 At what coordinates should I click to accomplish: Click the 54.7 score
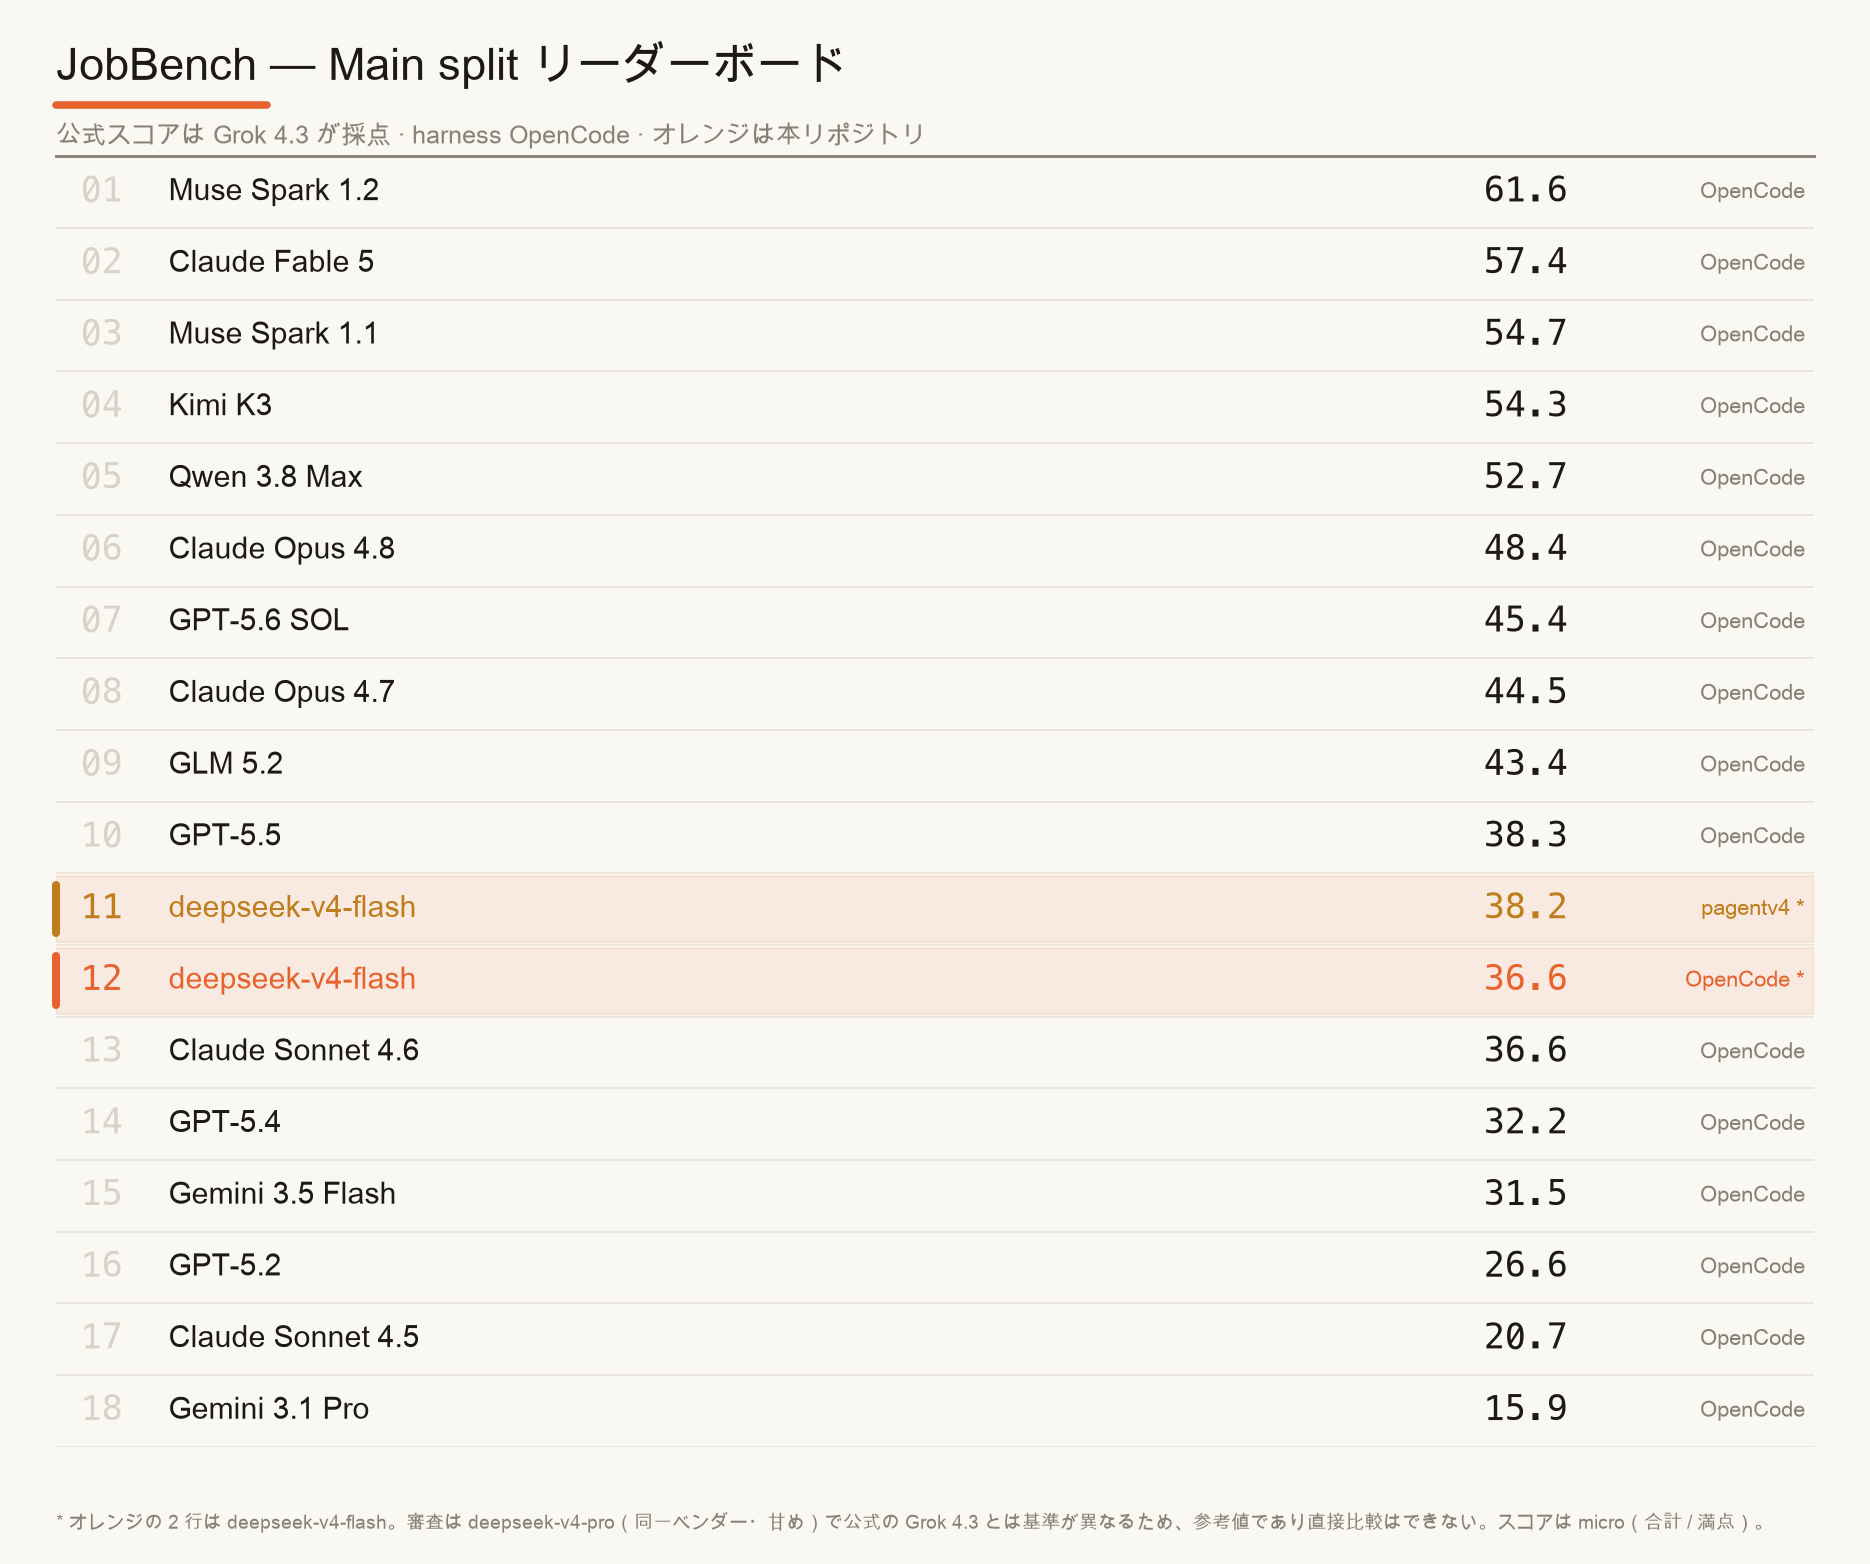[x=1525, y=333]
